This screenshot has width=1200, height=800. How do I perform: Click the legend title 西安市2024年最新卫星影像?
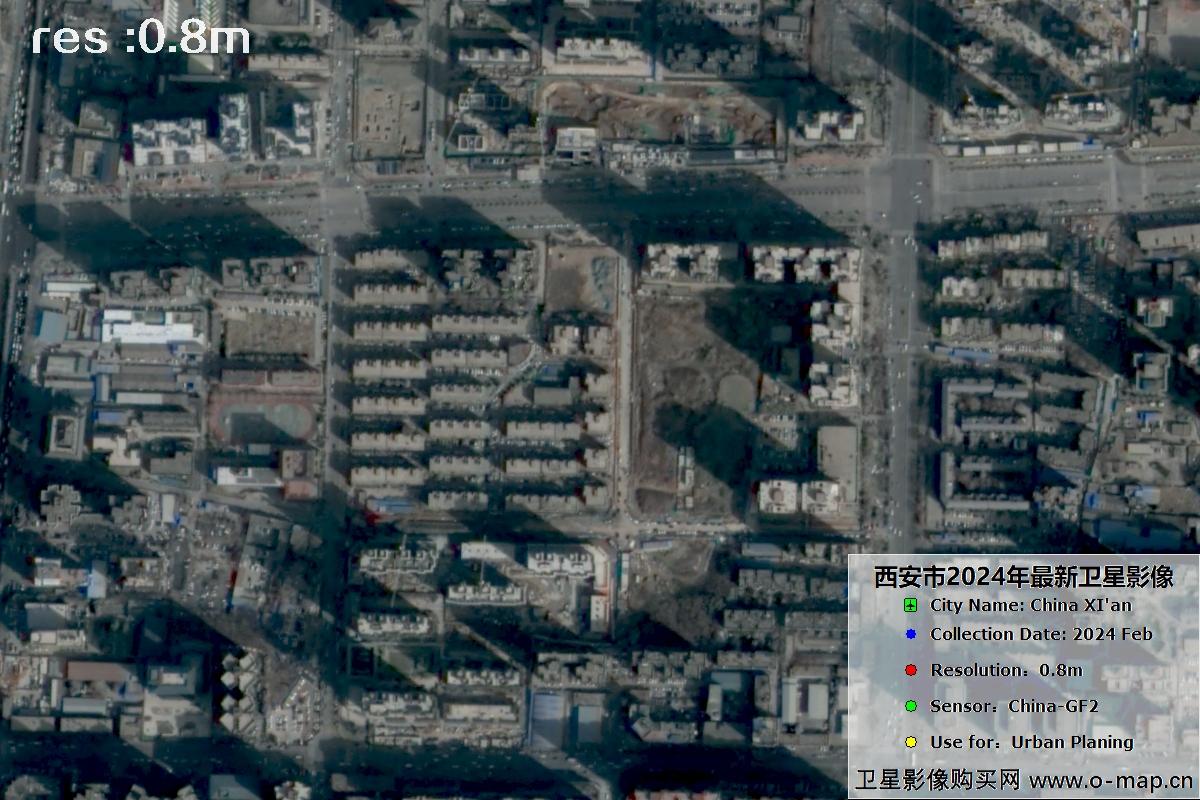pos(1022,577)
